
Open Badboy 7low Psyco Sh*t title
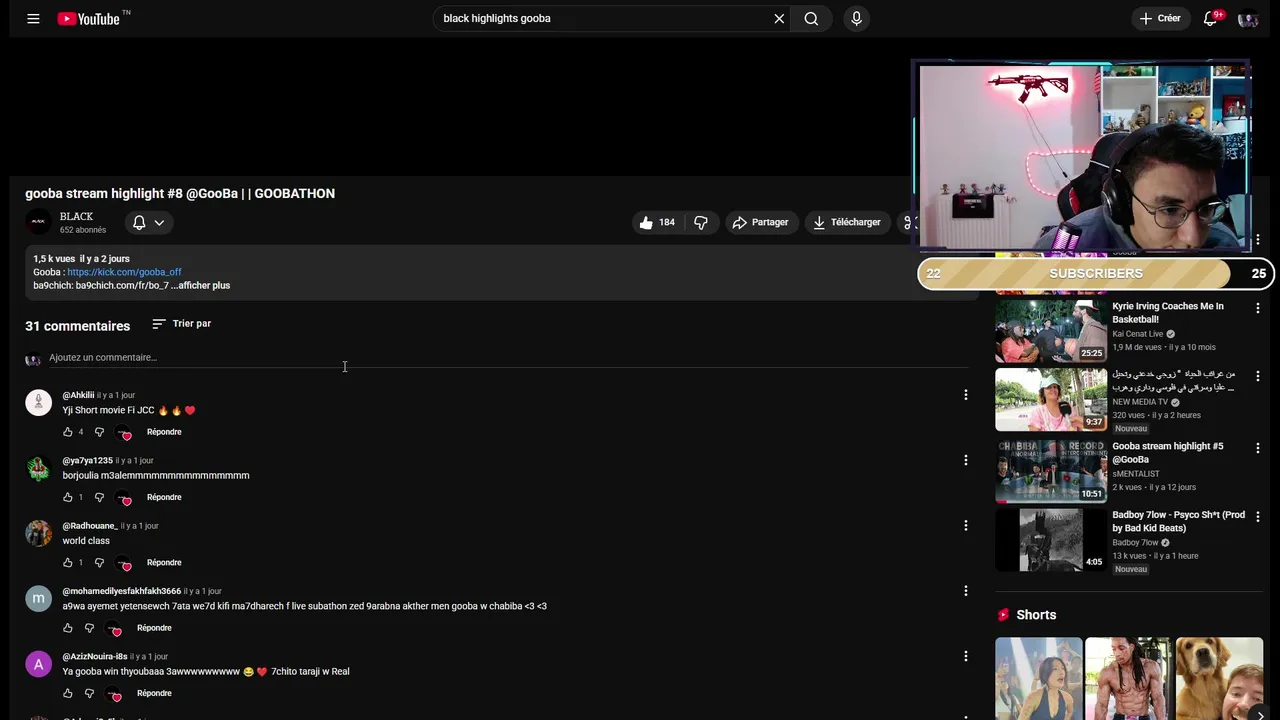point(1178,521)
